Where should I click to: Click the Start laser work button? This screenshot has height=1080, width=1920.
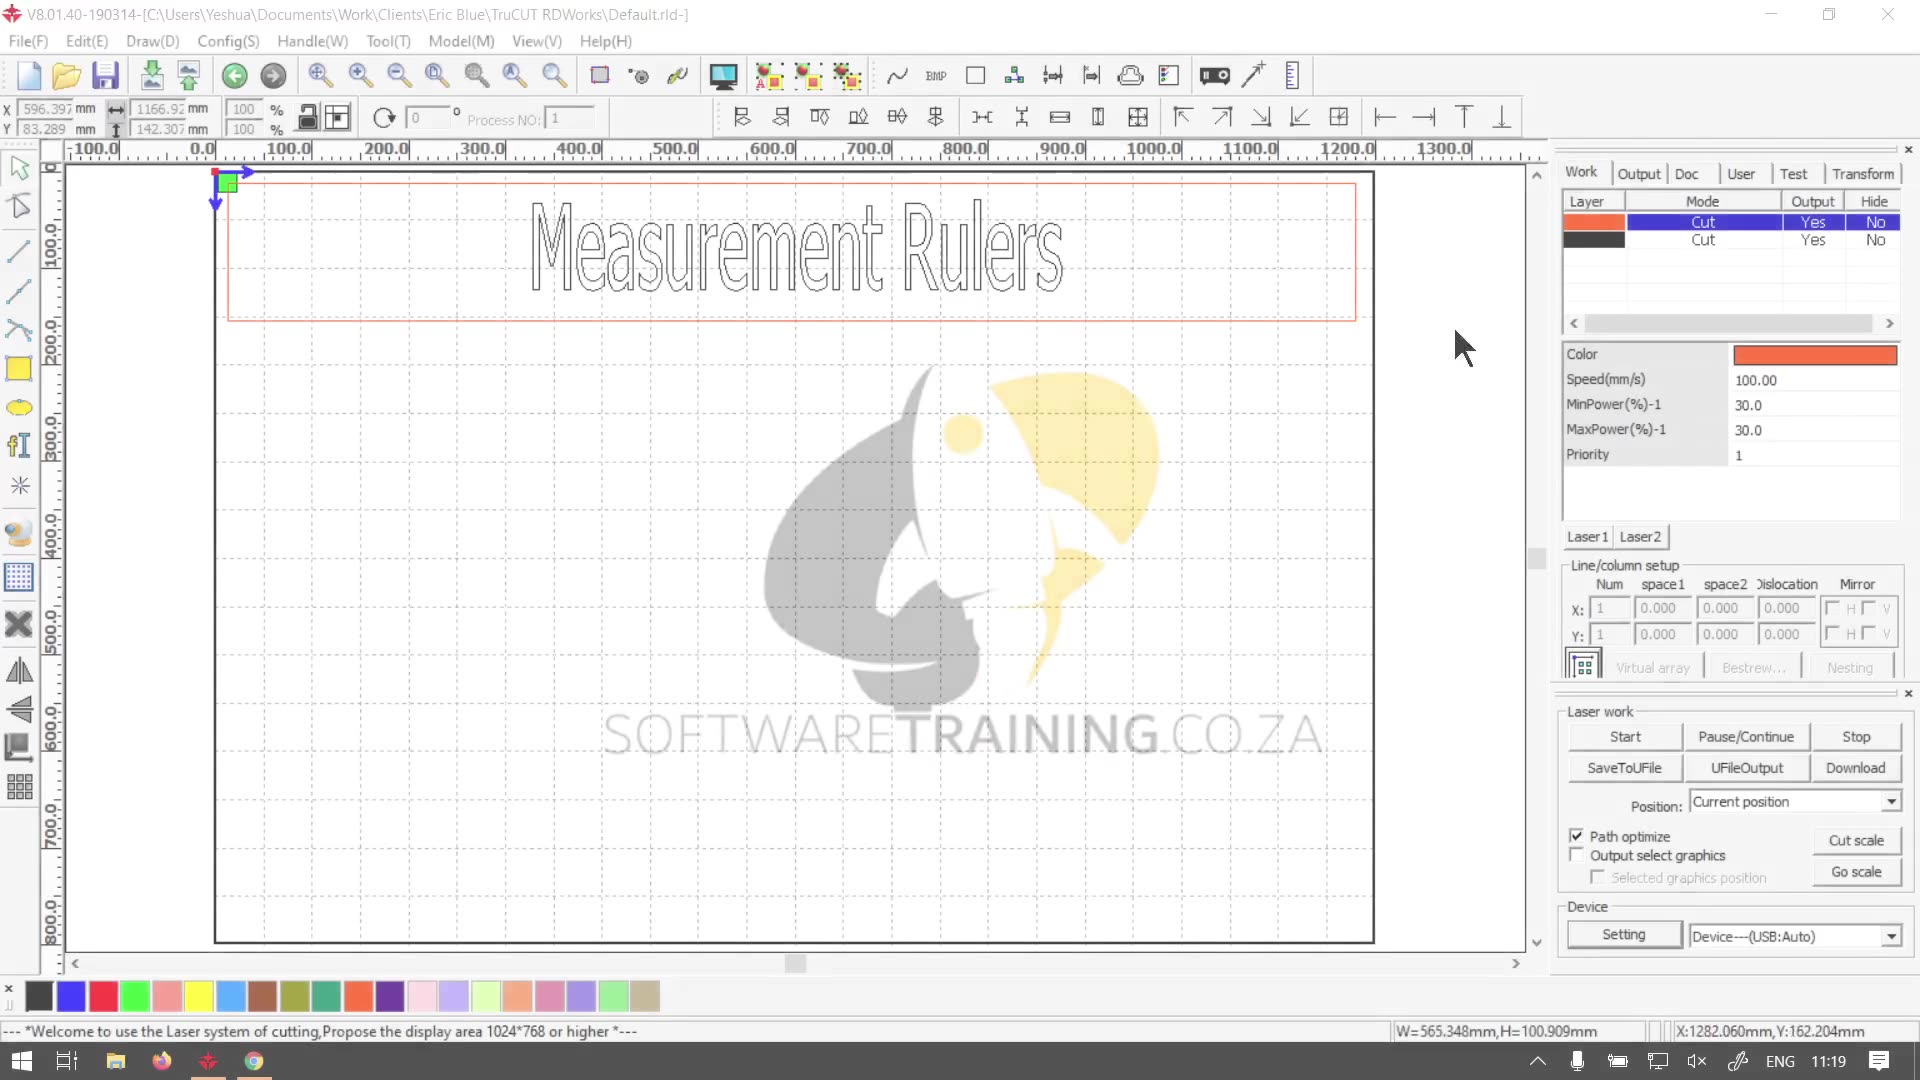coord(1625,737)
